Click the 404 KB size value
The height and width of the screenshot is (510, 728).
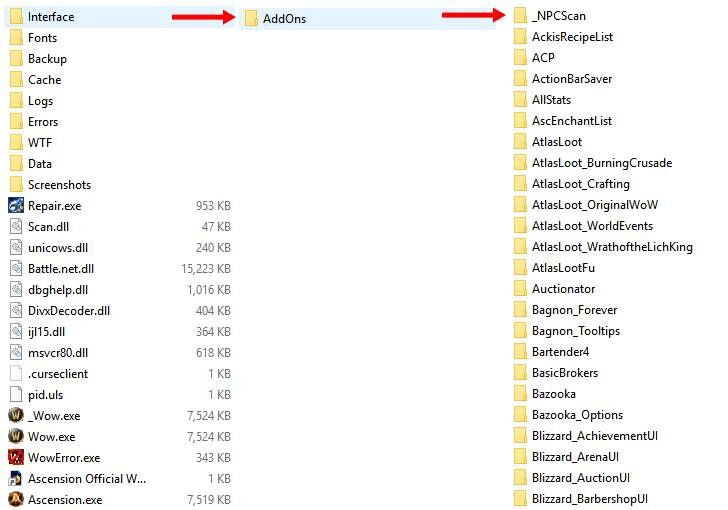click(213, 310)
